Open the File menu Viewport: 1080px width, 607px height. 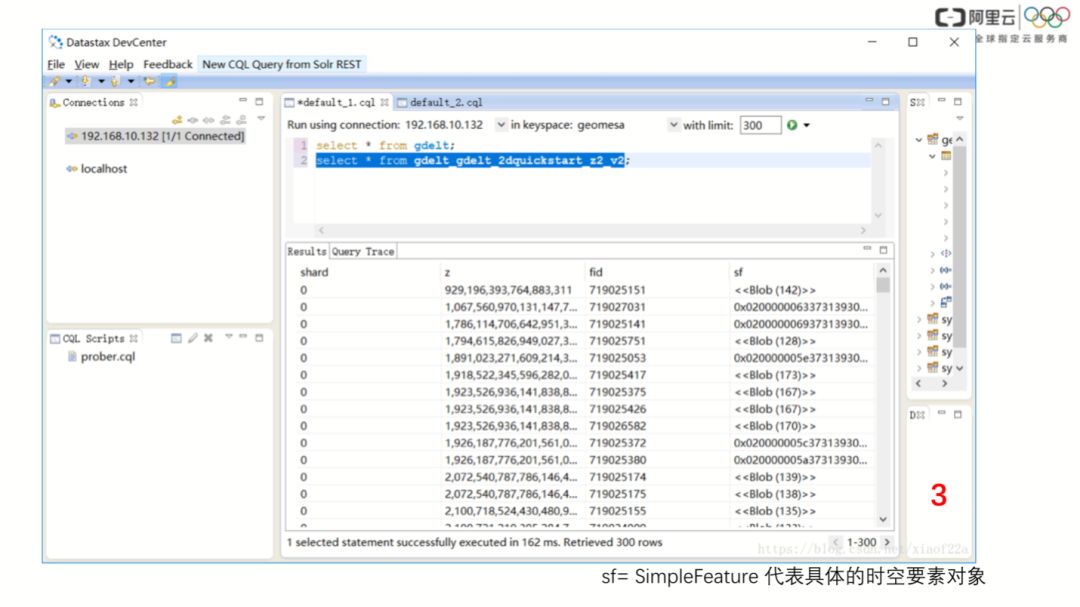click(56, 64)
